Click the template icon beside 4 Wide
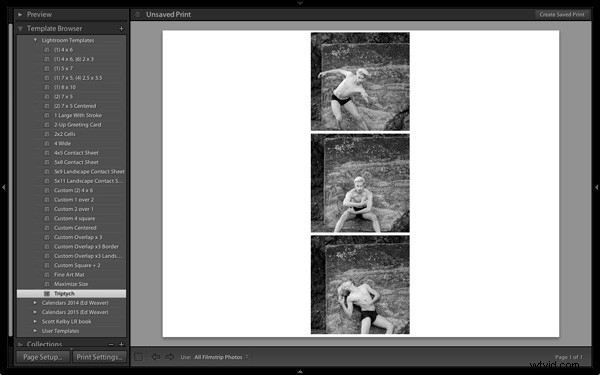This screenshot has height=375, width=600. click(47, 143)
